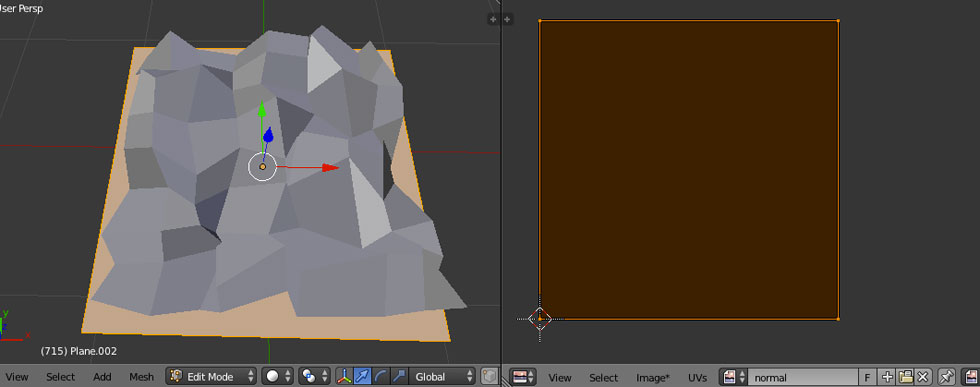Toggle the pin image icon
This screenshot has height=387, width=980.
tap(946, 377)
